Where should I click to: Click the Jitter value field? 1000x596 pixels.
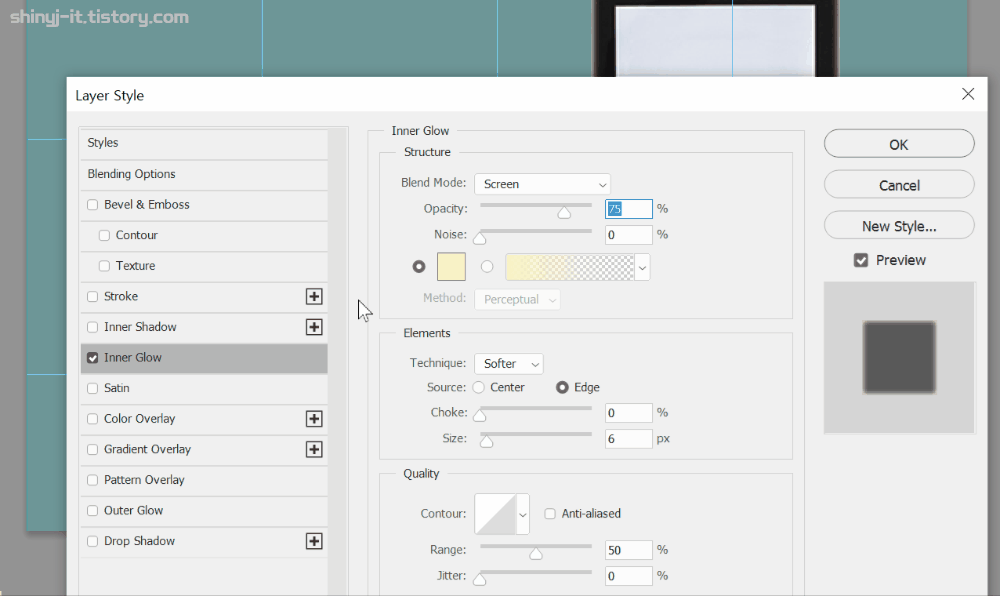tap(629, 576)
